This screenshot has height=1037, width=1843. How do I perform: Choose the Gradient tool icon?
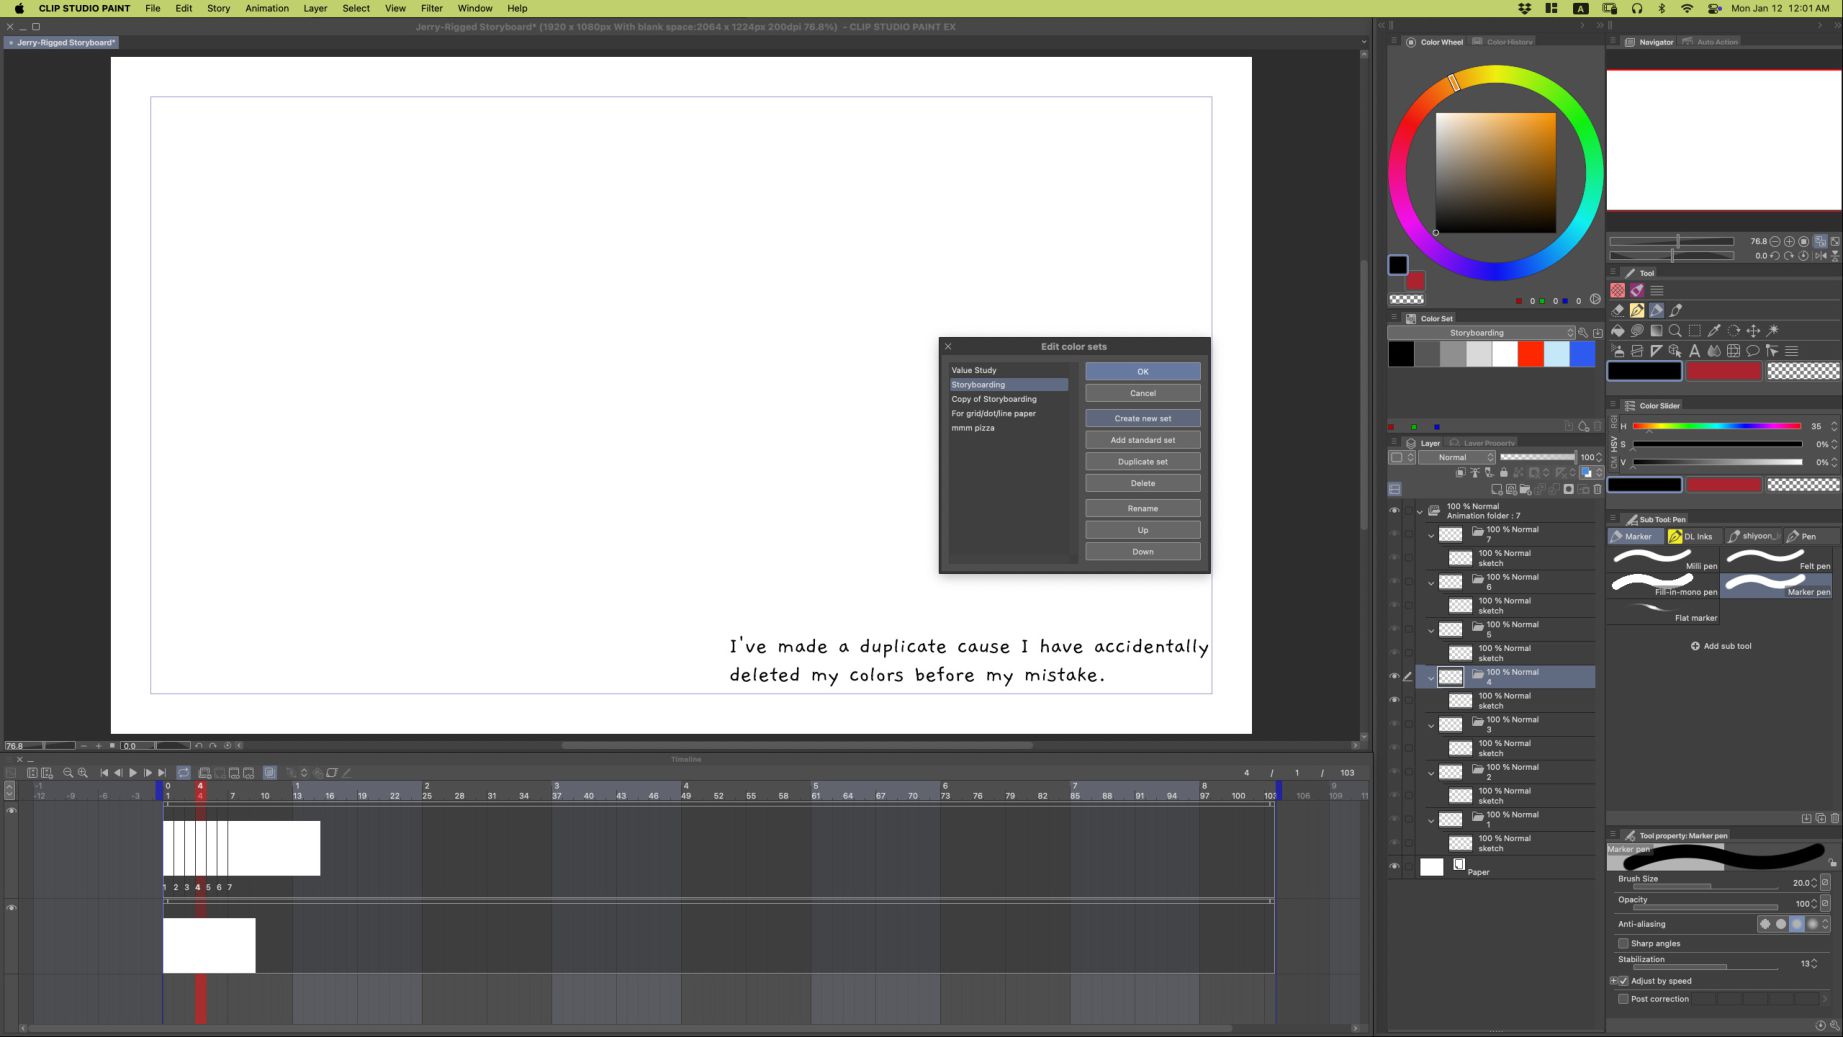click(1656, 331)
